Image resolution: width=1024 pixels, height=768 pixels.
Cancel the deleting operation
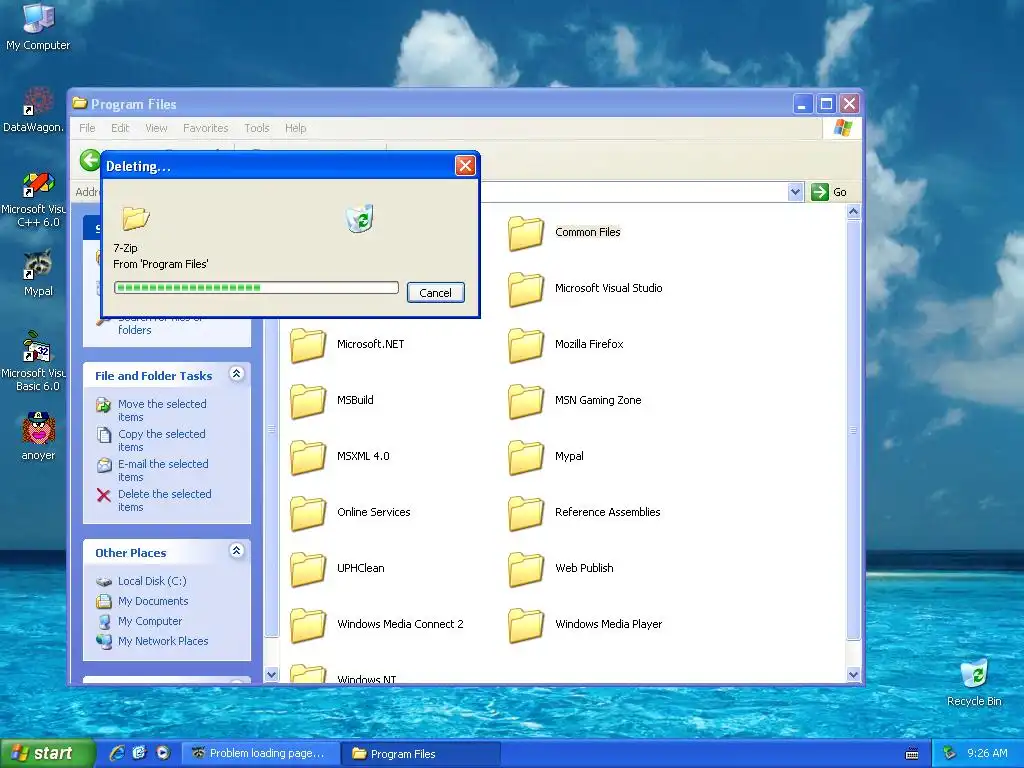436,293
